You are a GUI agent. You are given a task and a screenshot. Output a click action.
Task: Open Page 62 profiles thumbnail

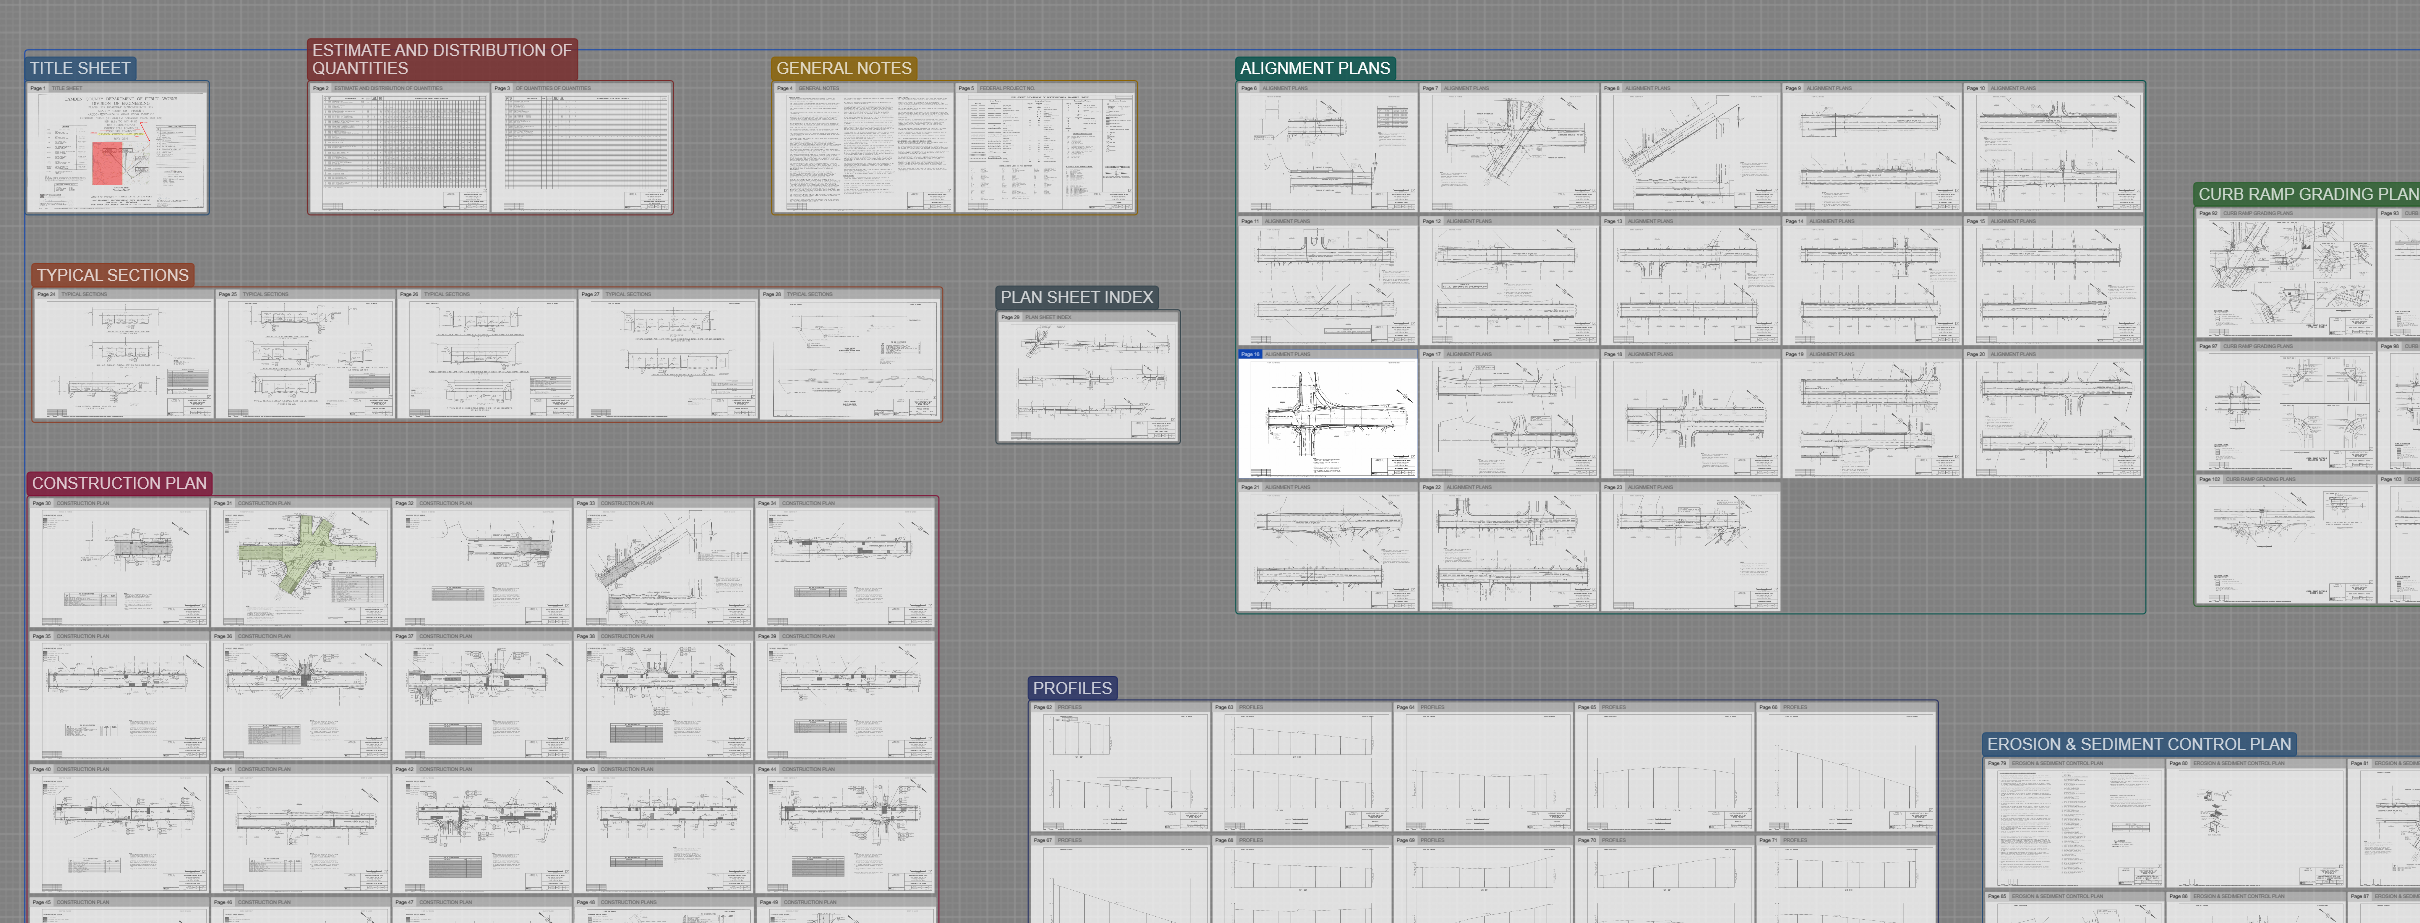(1120, 767)
